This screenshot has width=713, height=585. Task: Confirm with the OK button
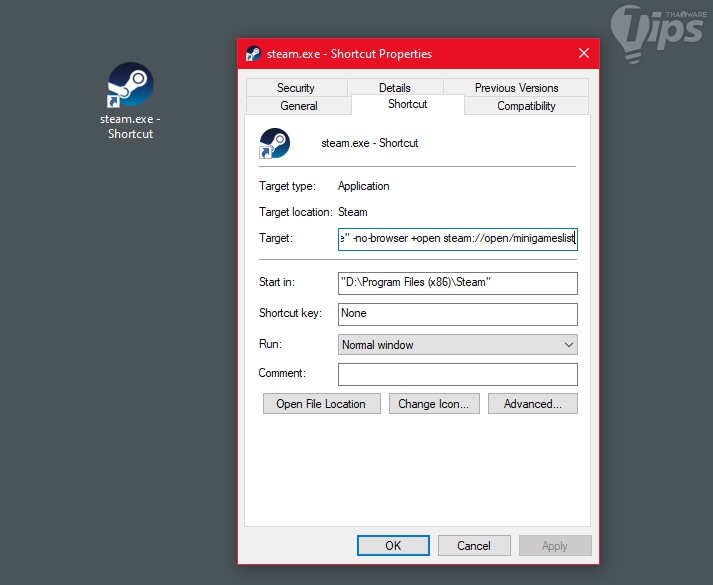[393, 545]
